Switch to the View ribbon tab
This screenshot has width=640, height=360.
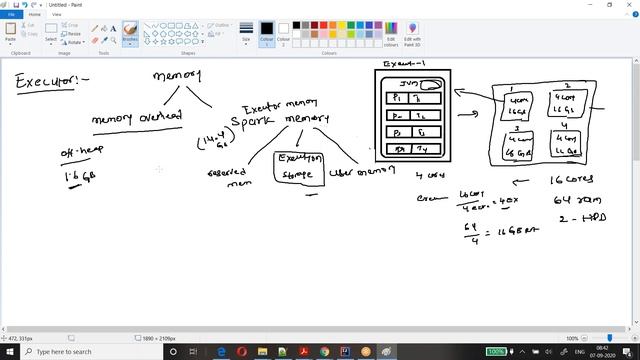(x=56, y=14)
